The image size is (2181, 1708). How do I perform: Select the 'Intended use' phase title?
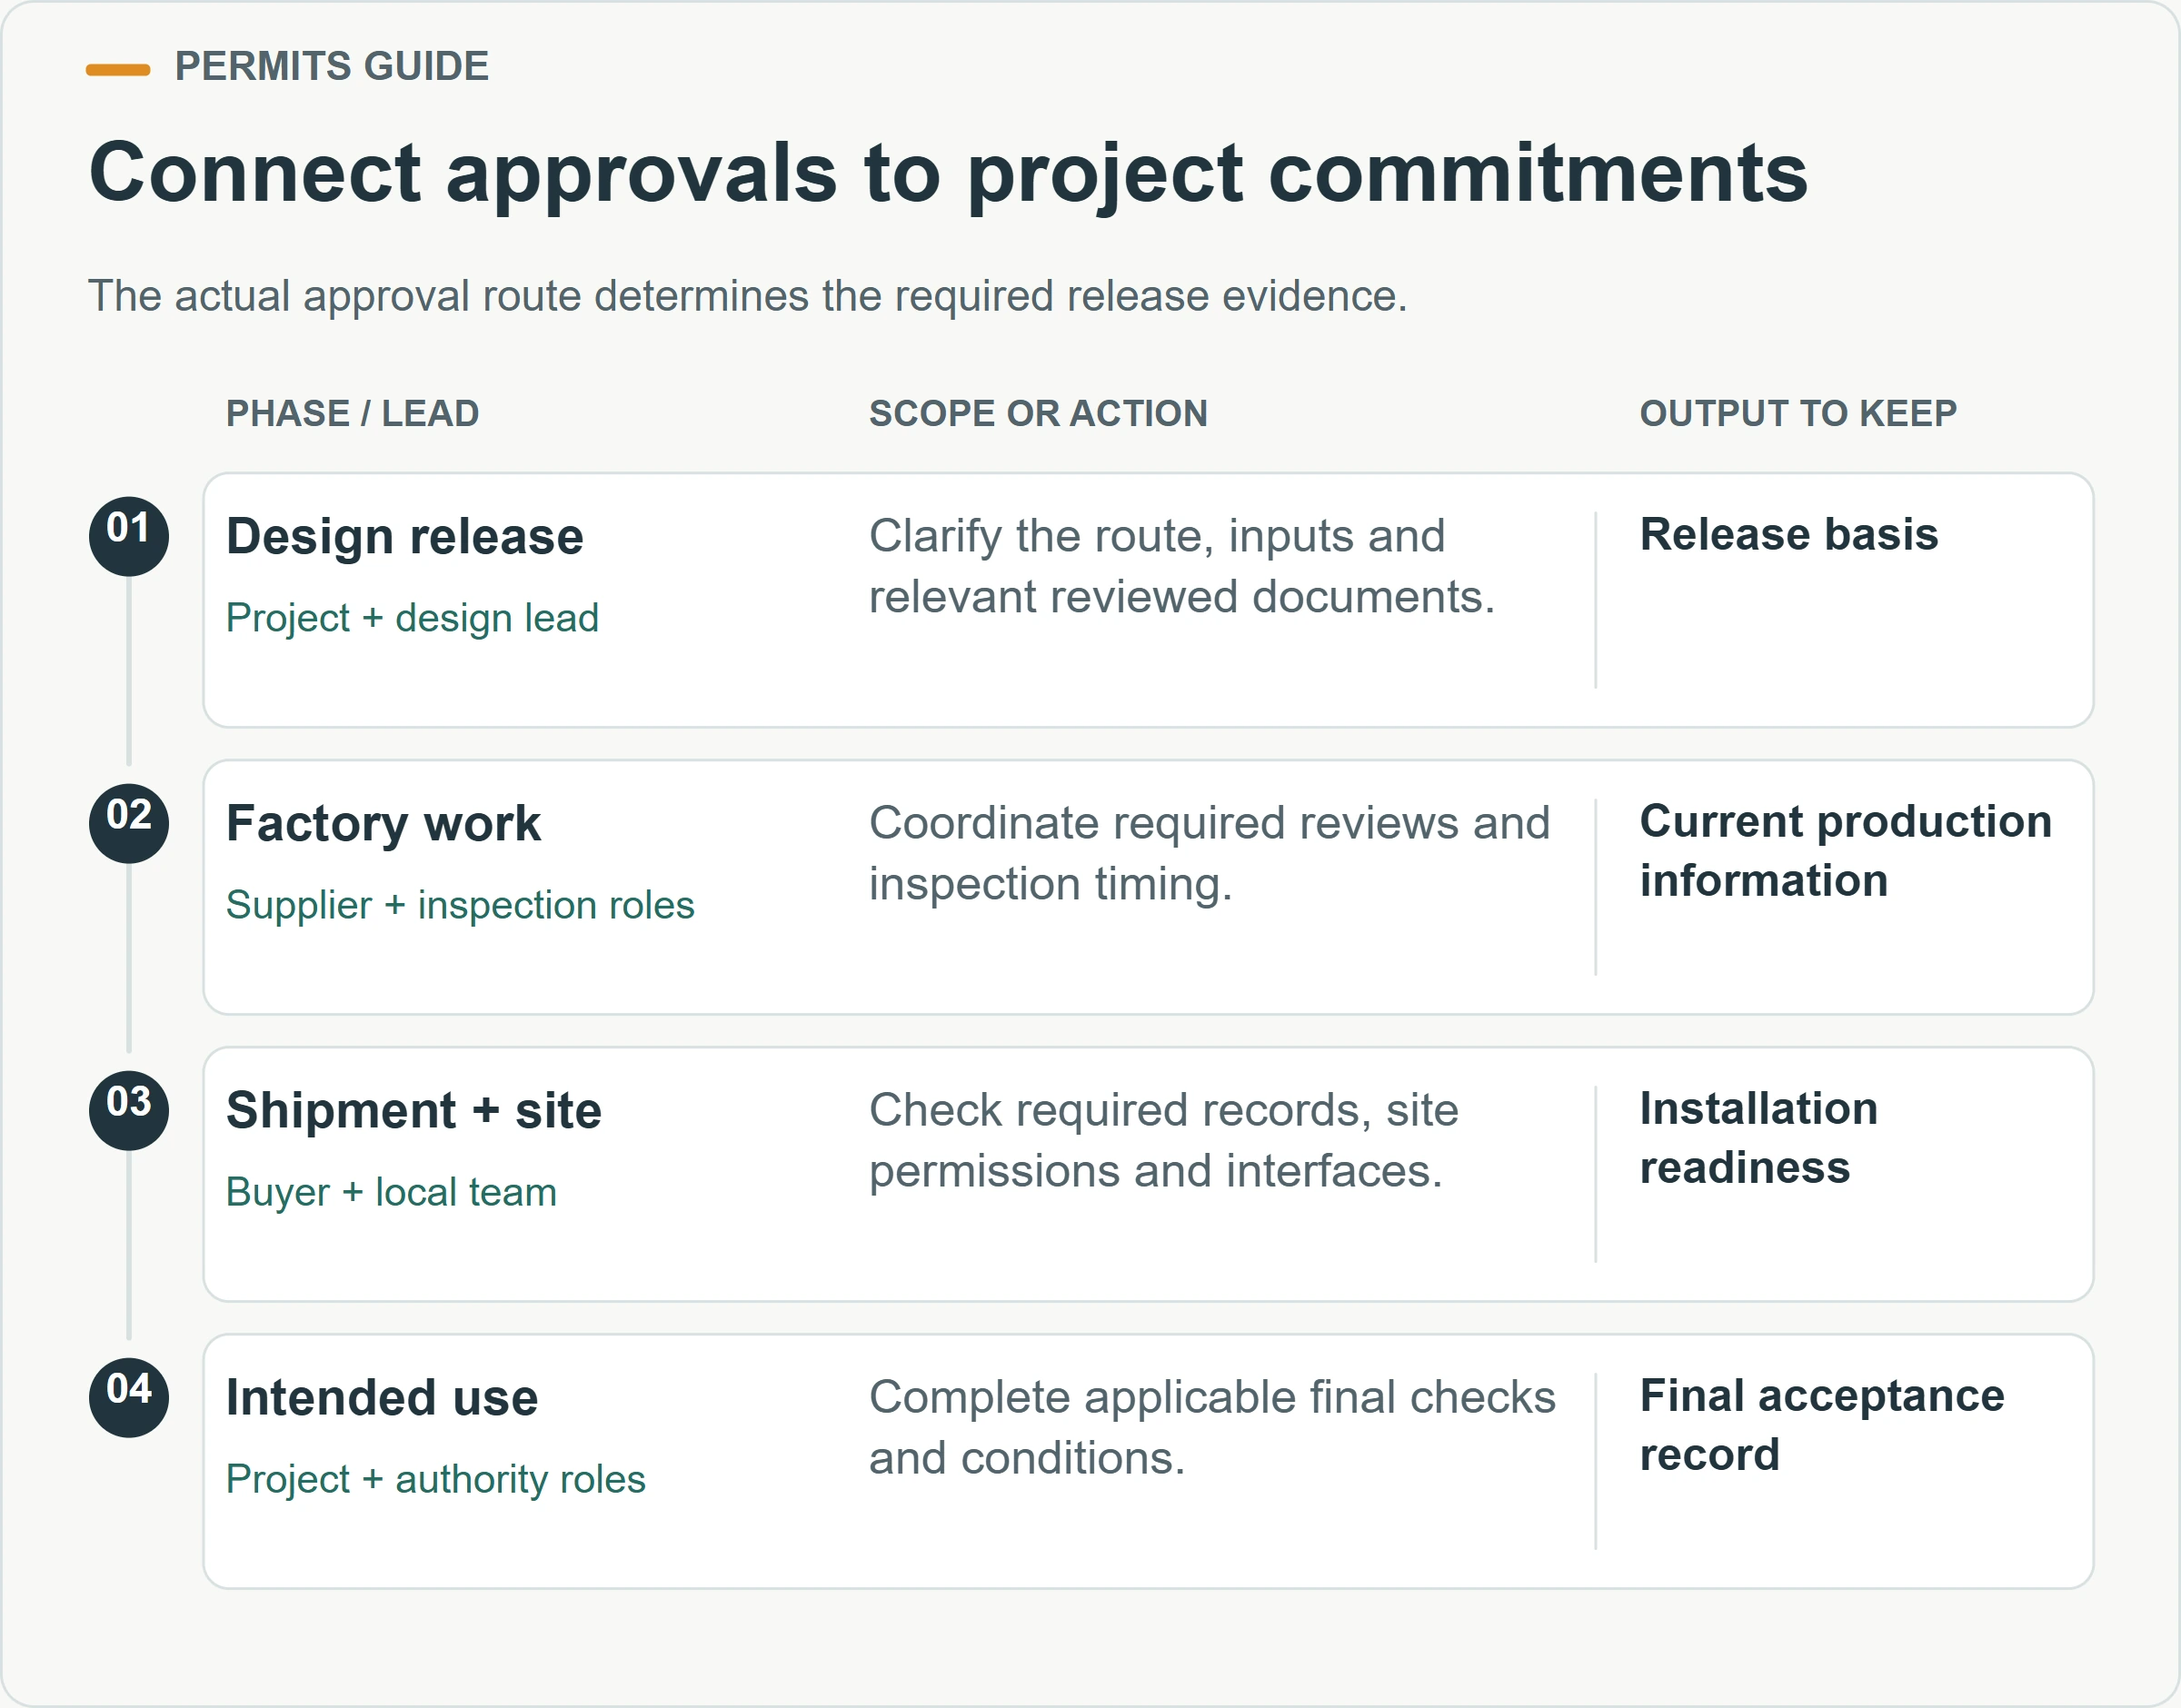(382, 1398)
